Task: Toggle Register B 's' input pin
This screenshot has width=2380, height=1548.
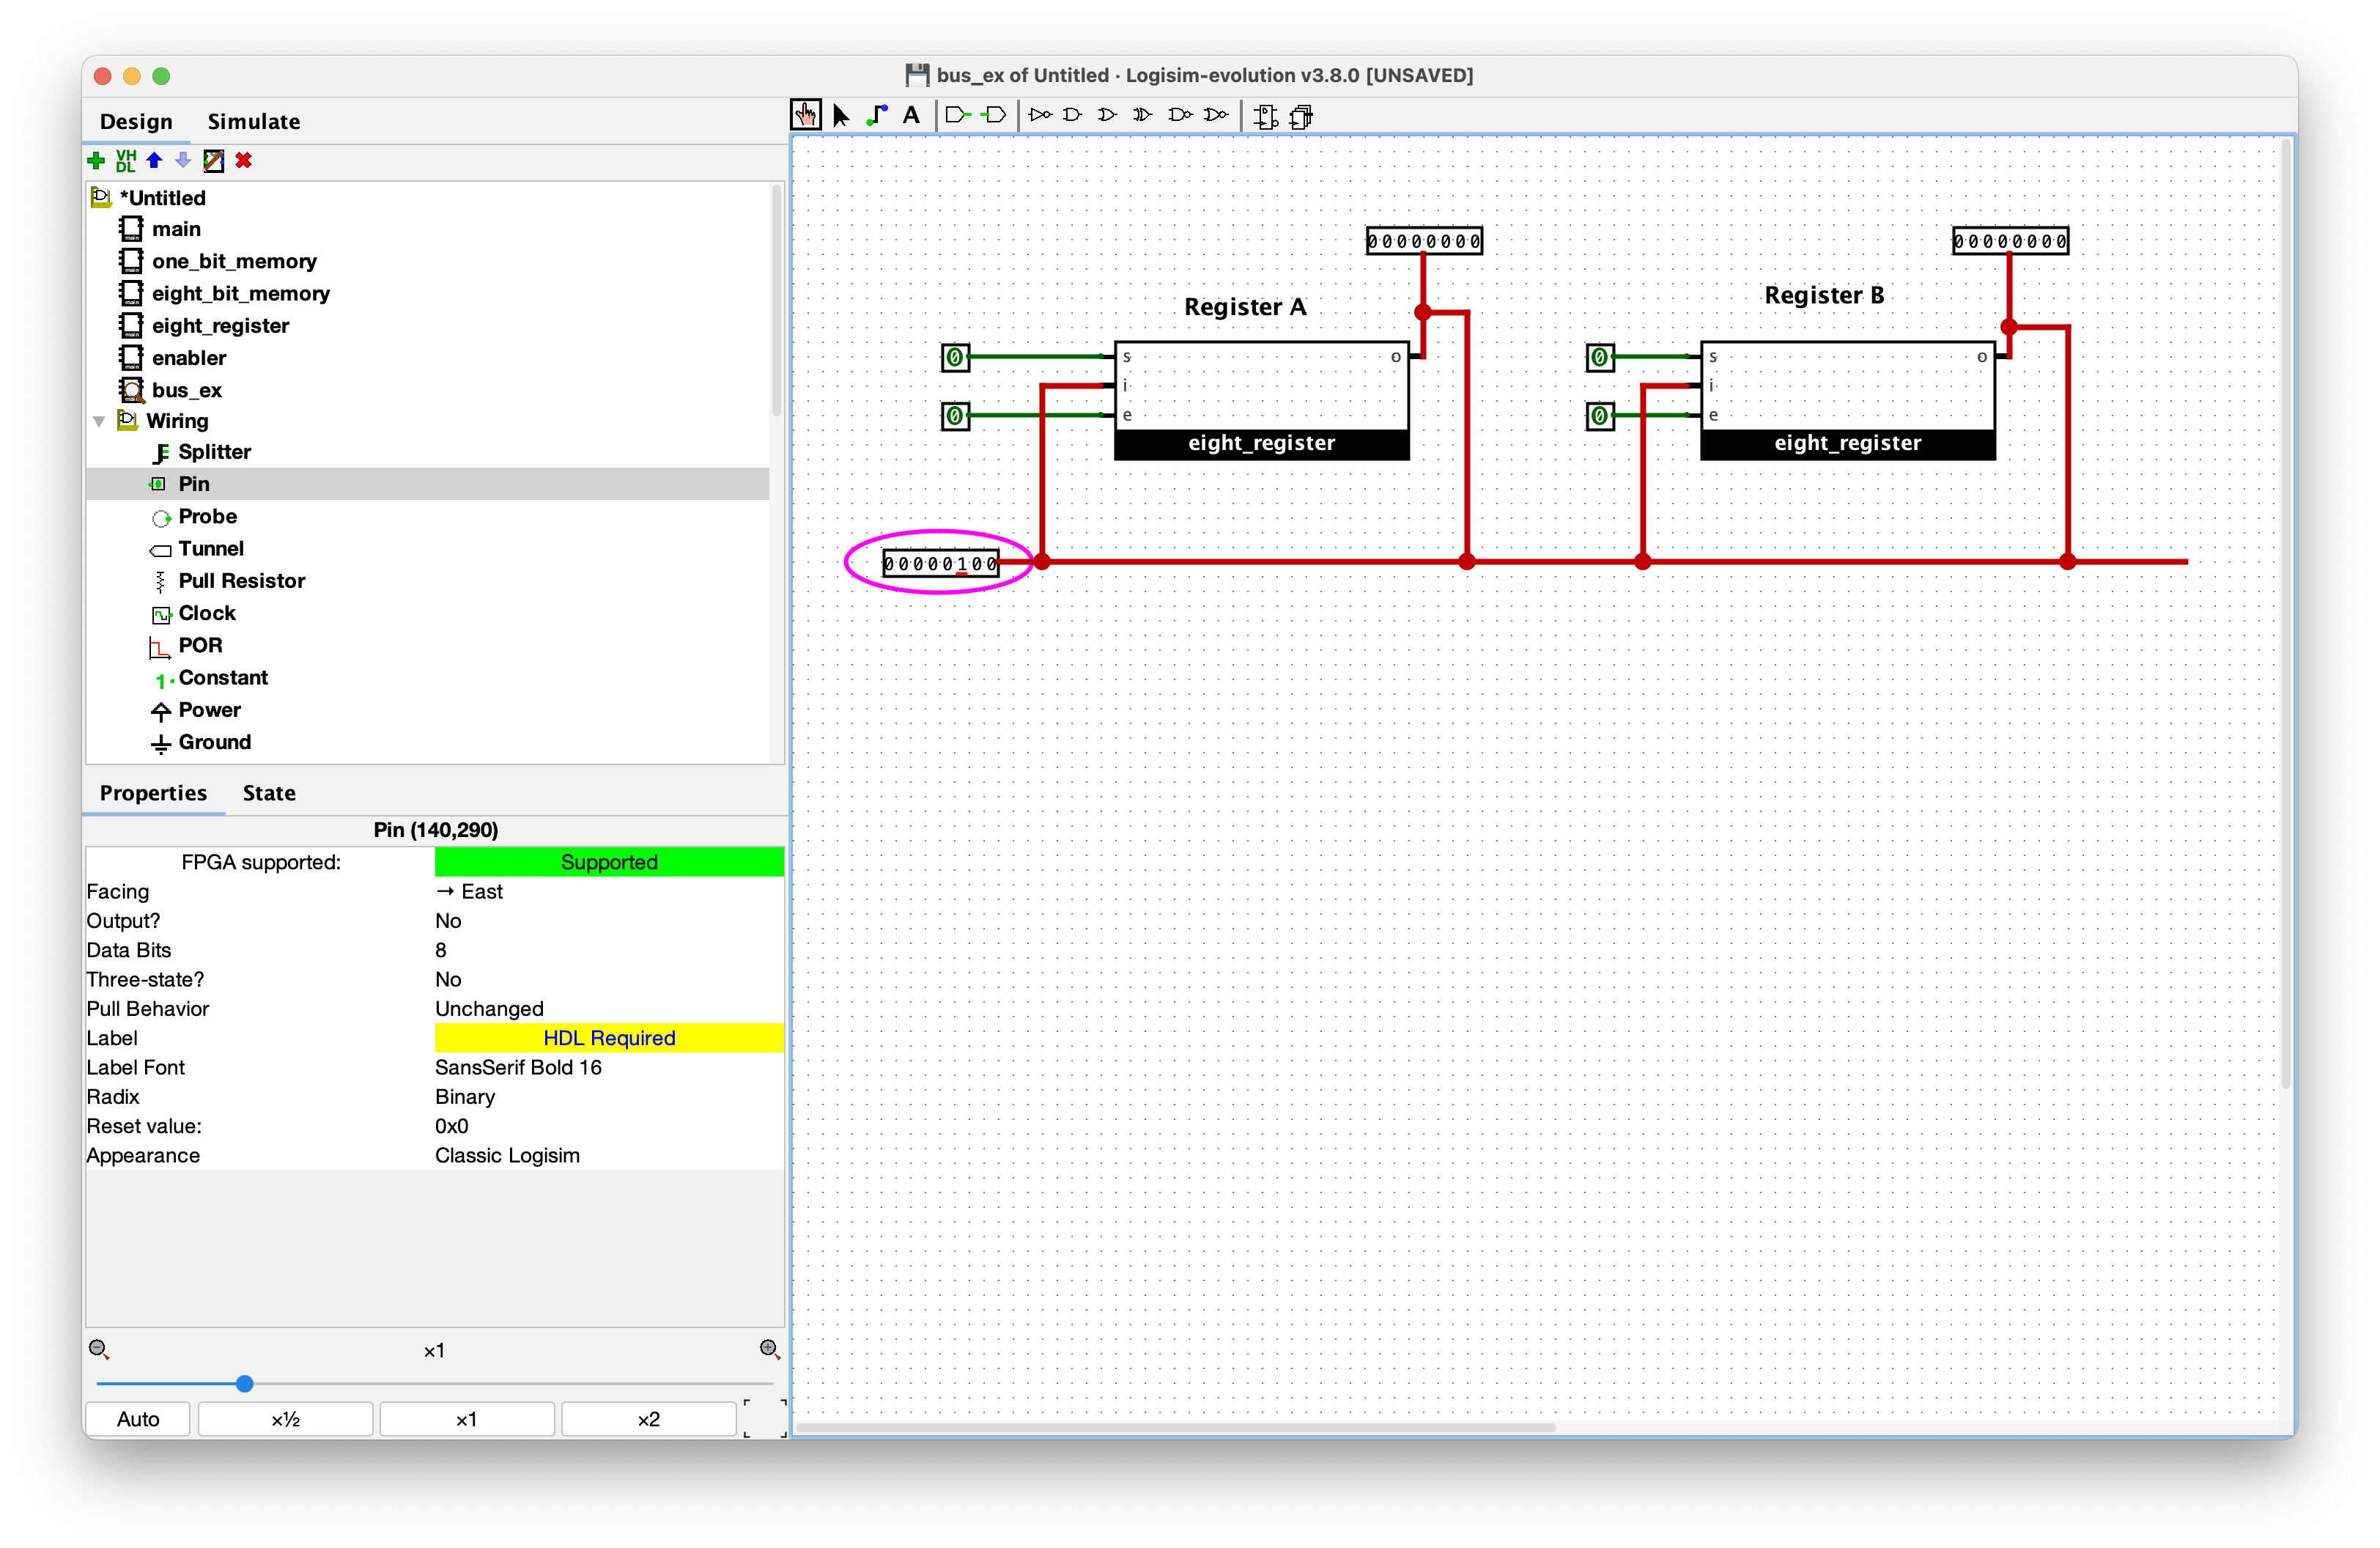Action: [1600, 357]
